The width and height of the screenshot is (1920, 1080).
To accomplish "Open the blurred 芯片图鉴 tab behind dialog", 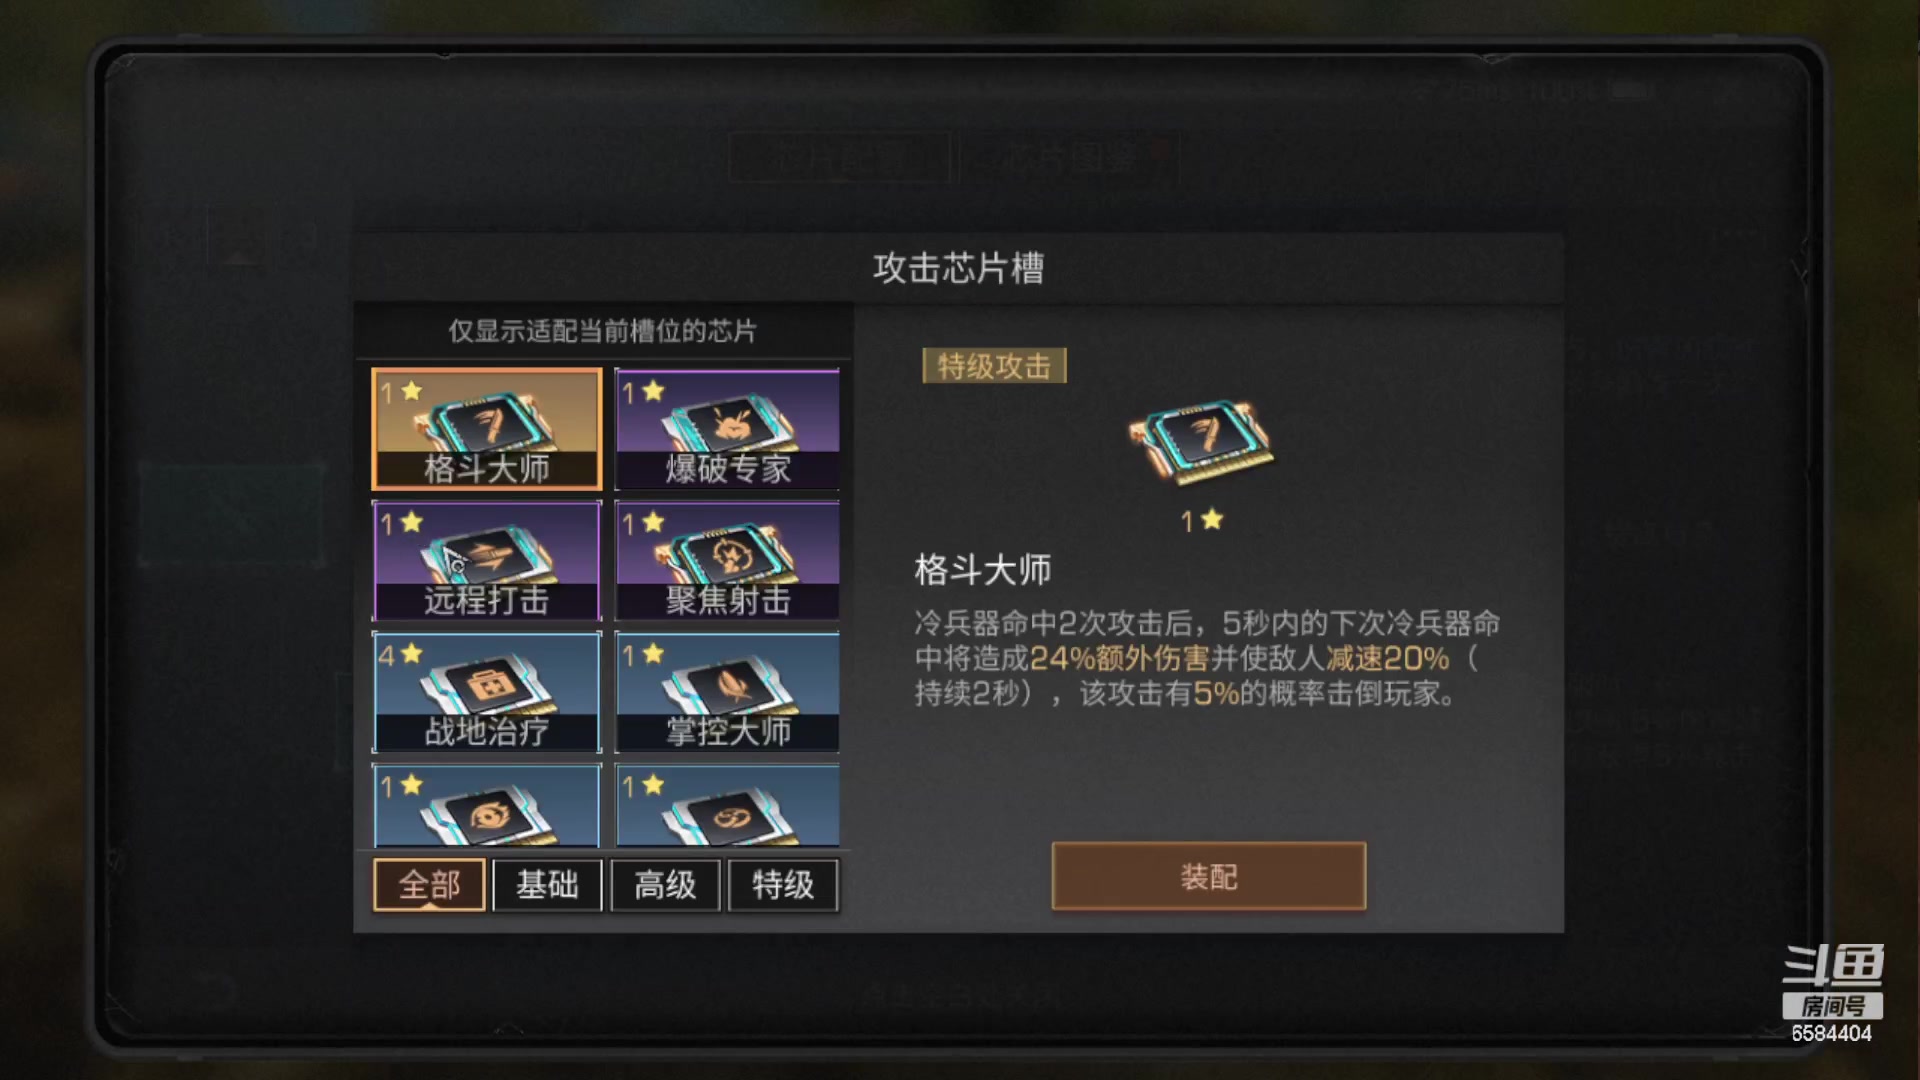I will pyautogui.click(x=1070, y=157).
